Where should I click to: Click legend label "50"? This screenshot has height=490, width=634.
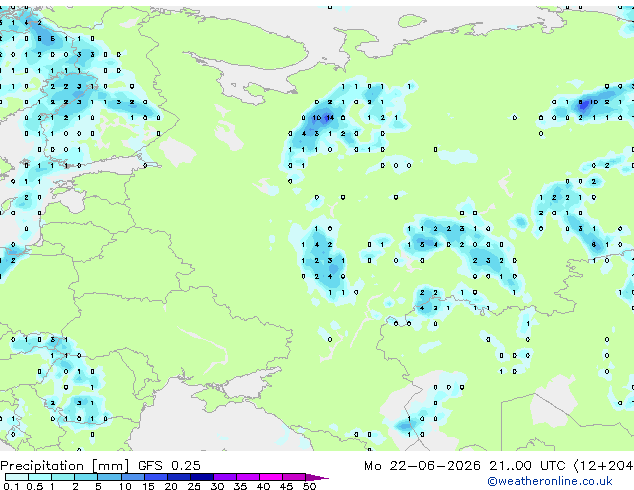click(309, 486)
